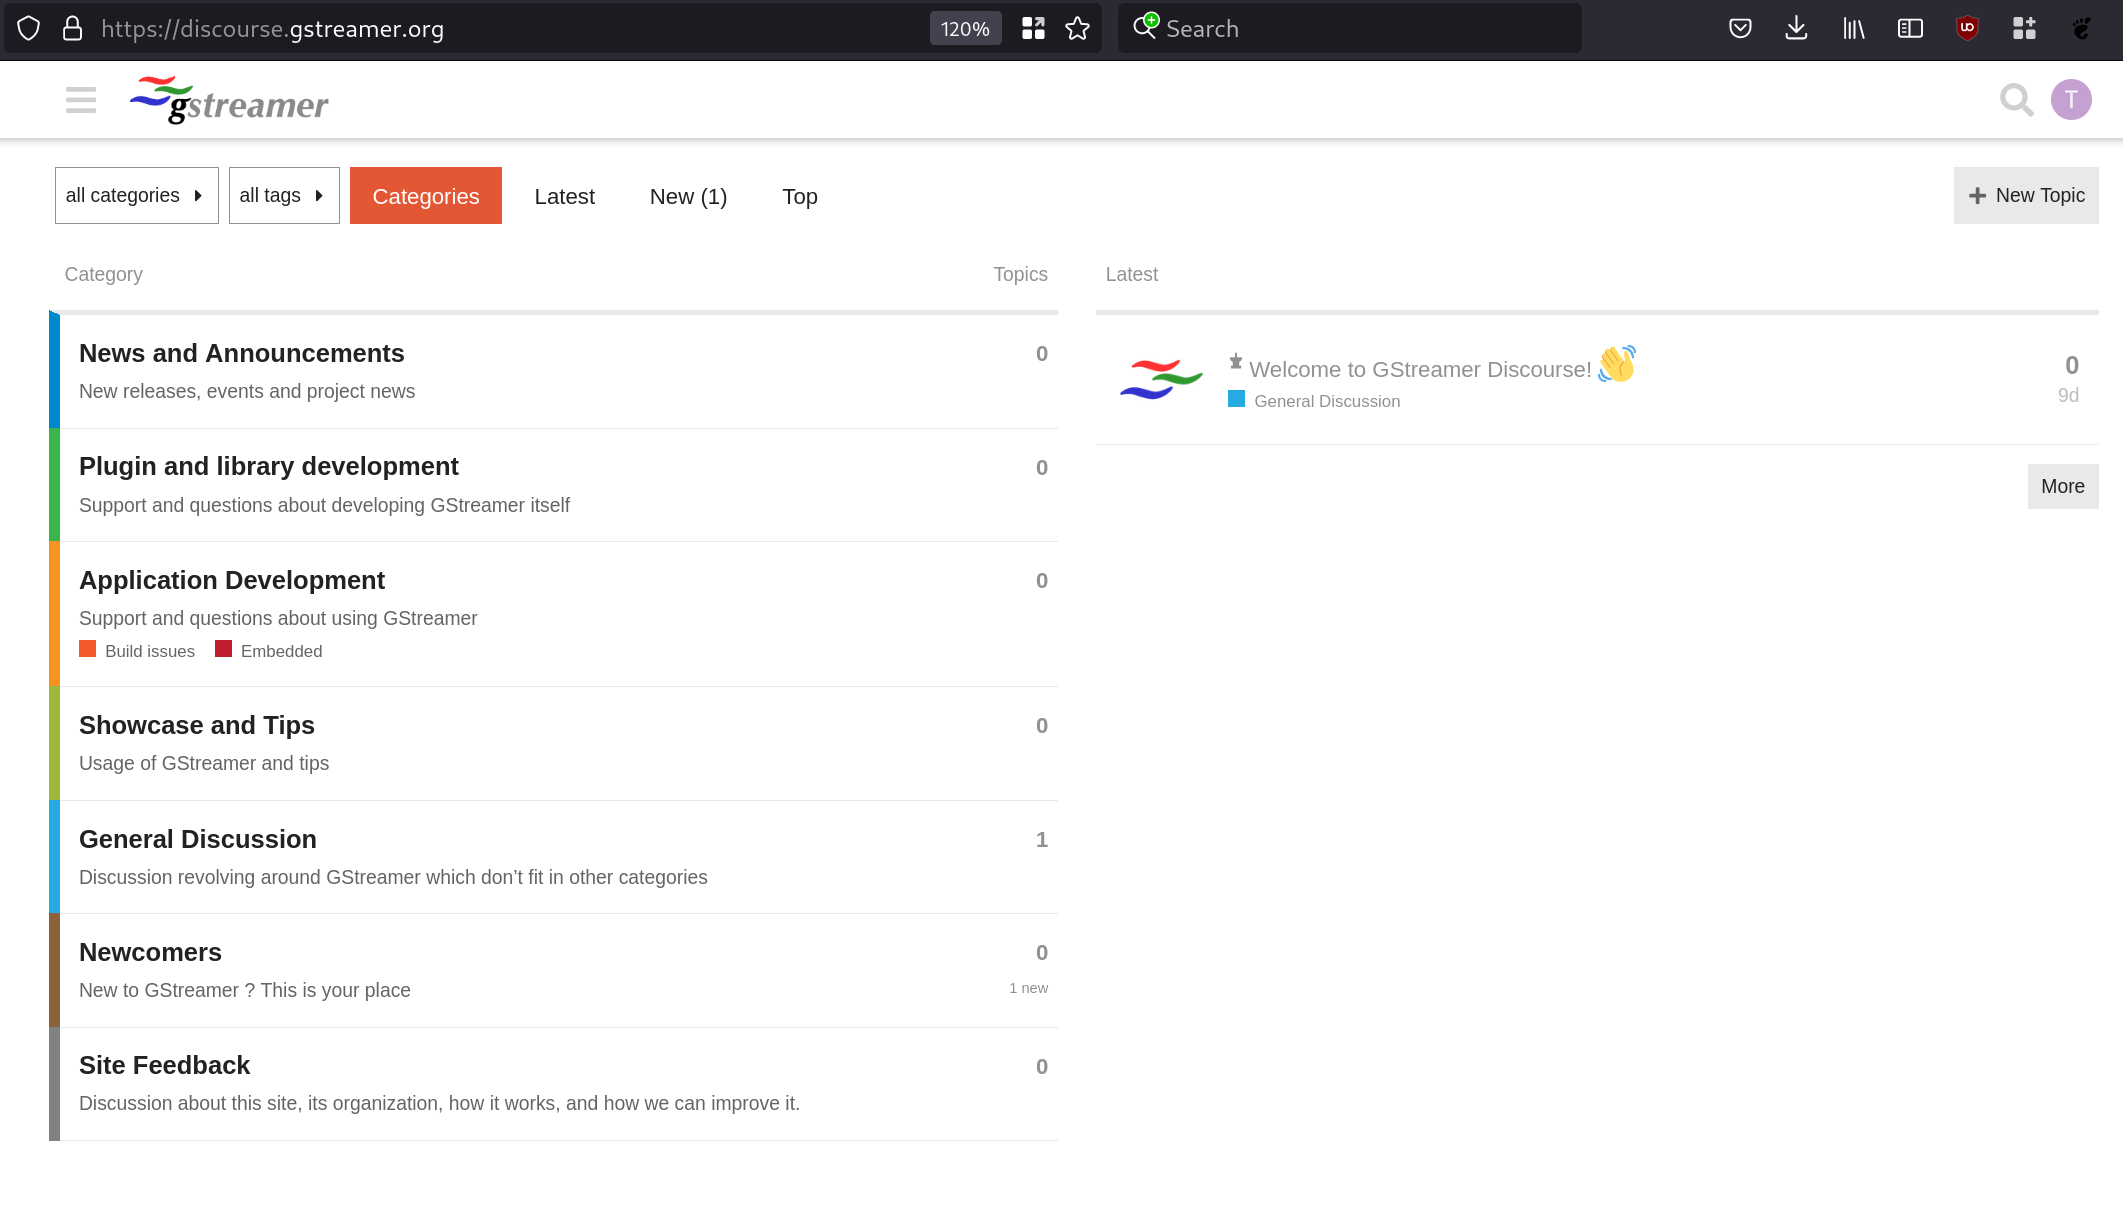Open the search interface
The width and height of the screenshot is (2123, 1220).
(x=2017, y=99)
